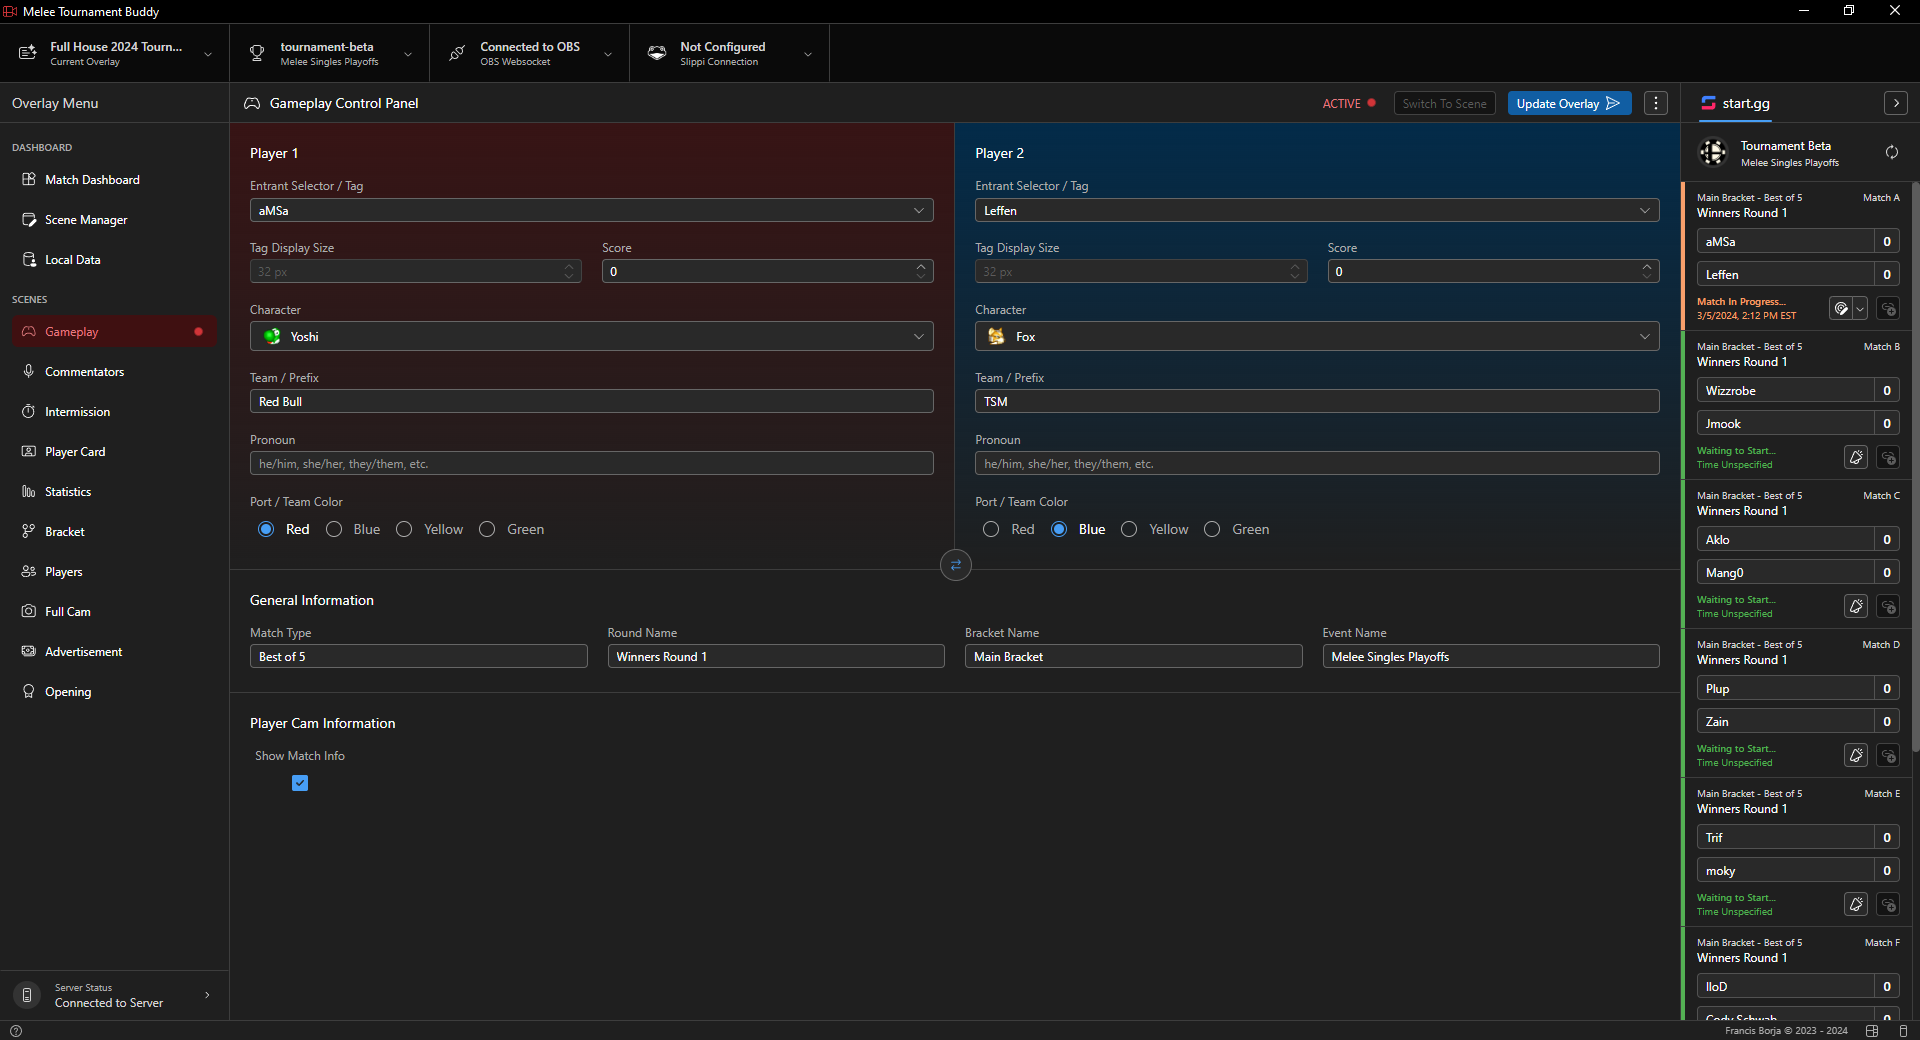The height and width of the screenshot is (1040, 1920).
Task: Expand the tournament-beta dropdown
Action: point(408,54)
